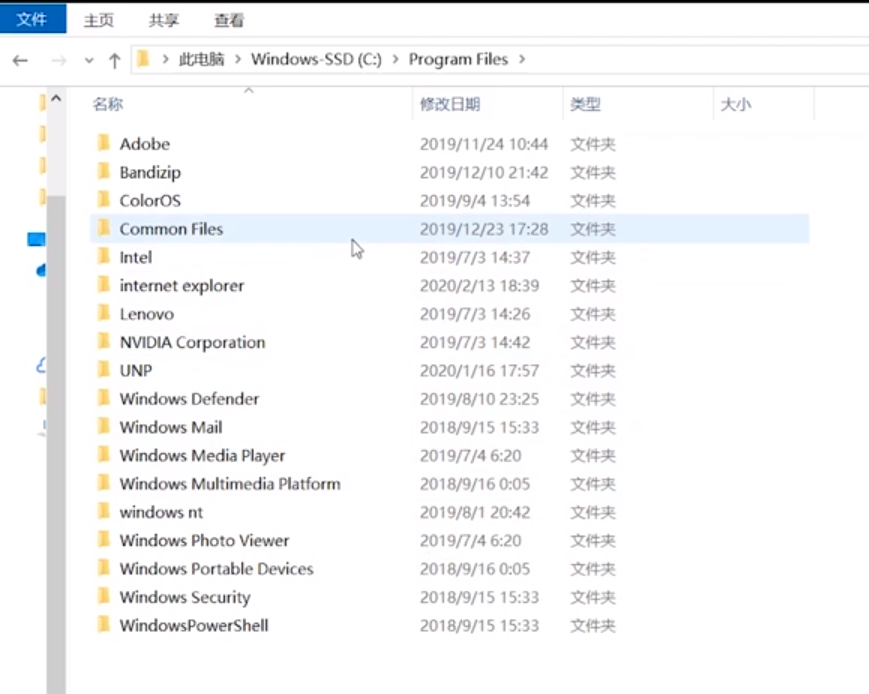Click date 2020/2/13 18:39 cell
Screen dimensions: 869x694
[479, 285]
